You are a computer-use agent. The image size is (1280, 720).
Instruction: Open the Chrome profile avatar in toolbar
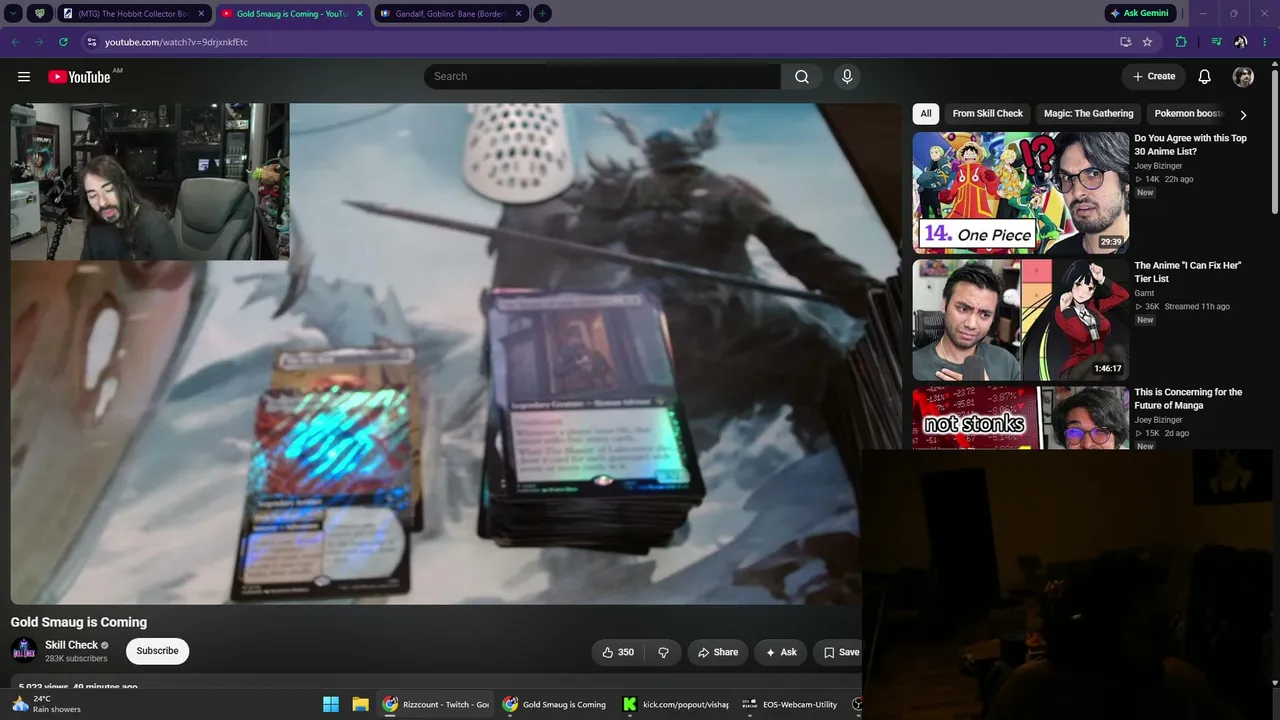pyautogui.click(x=1241, y=42)
